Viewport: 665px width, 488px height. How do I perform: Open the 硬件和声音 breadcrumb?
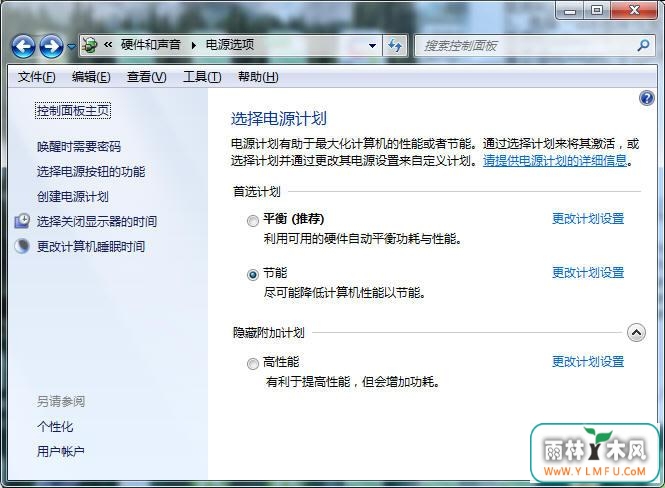151,45
